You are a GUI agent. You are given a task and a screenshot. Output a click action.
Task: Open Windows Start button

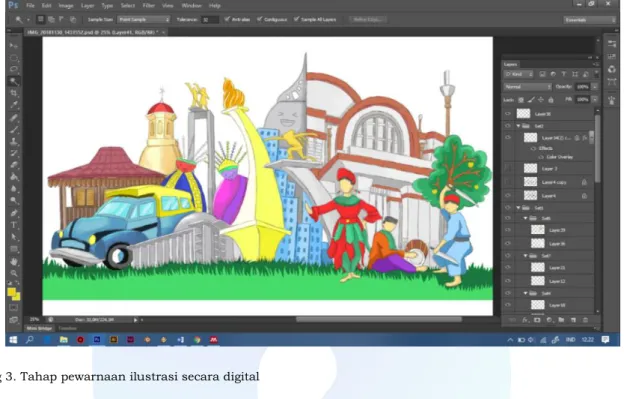pos(13,340)
